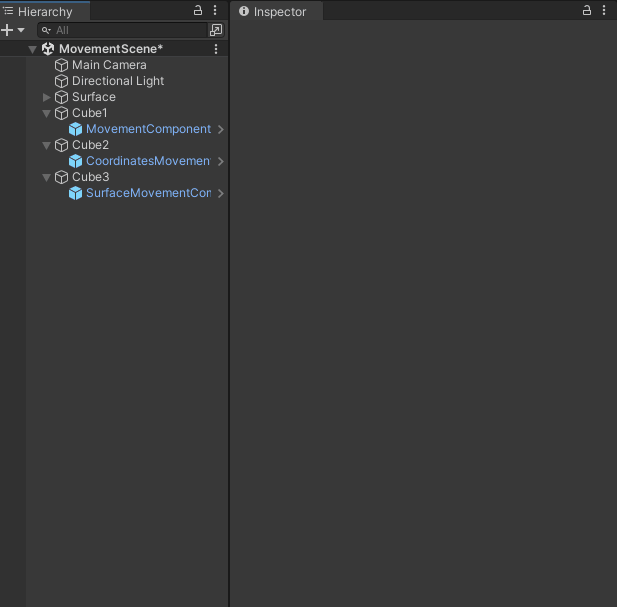Select MovementScene scene row
The width and height of the screenshot is (617, 607).
coord(114,49)
